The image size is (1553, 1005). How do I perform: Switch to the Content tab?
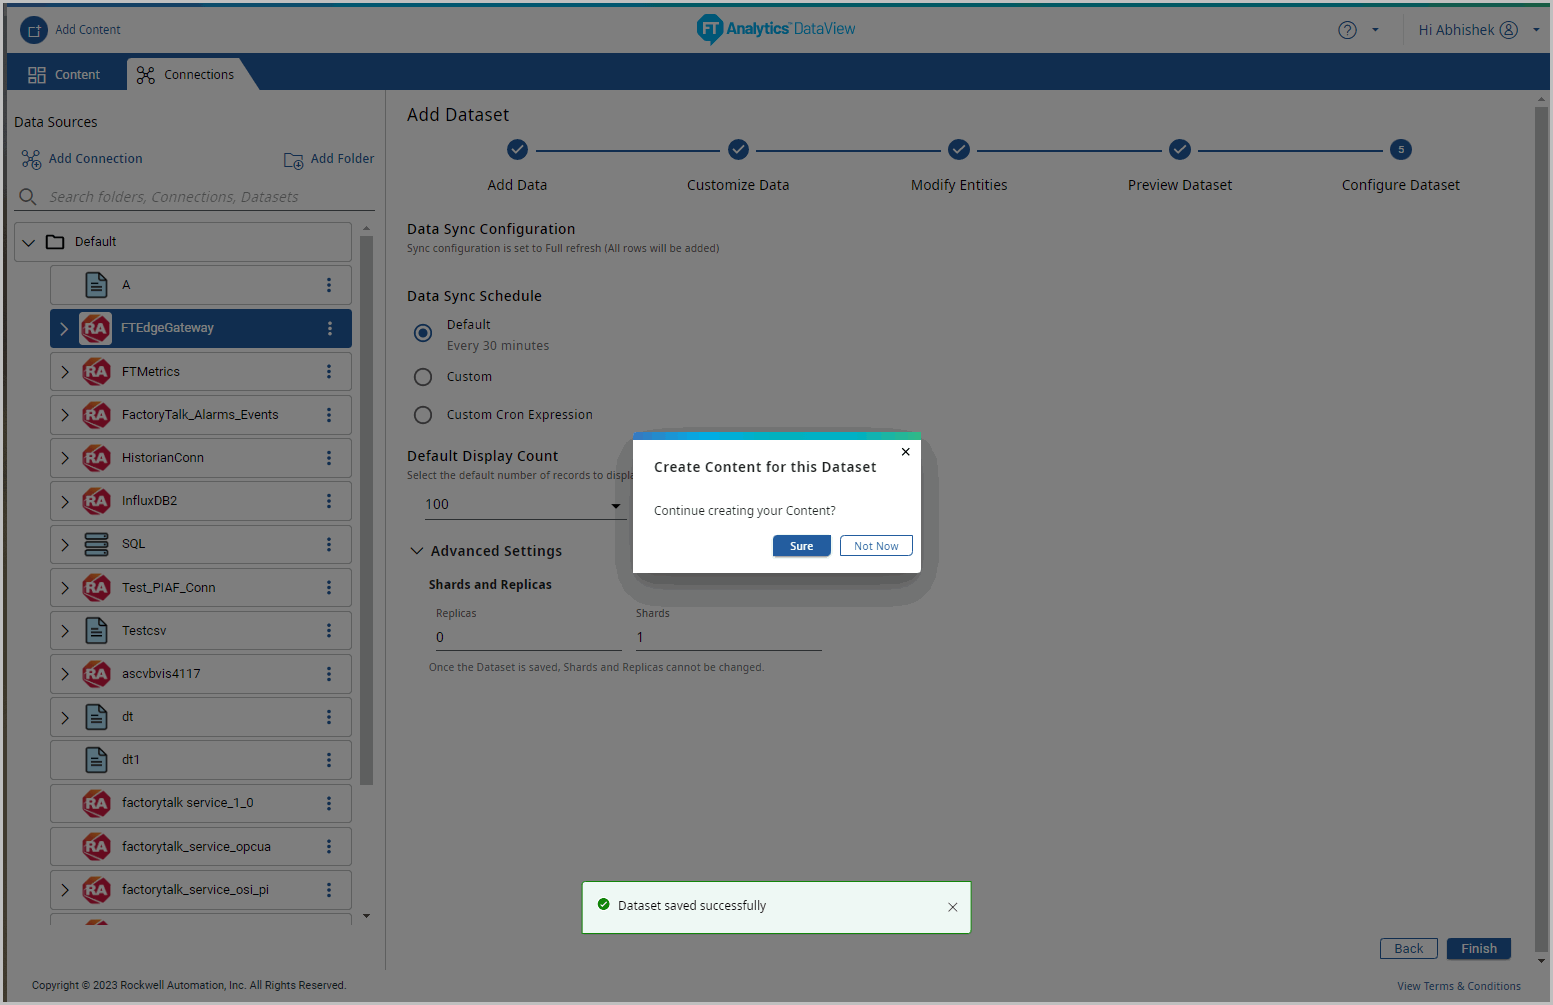click(64, 75)
